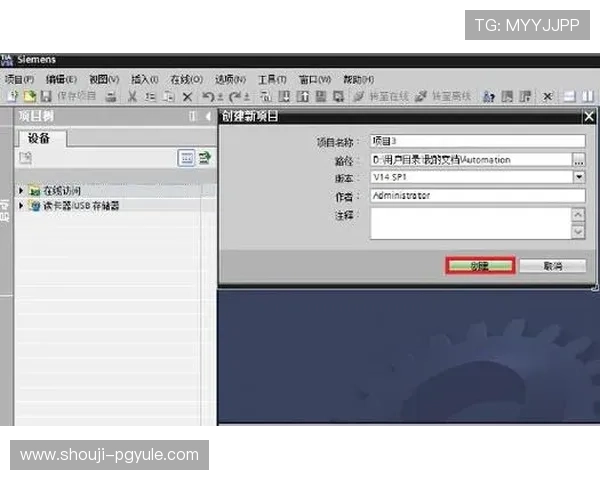Click the Upload from device icon
The width and height of the screenshot is (600, 480).
(x=302, y=96)
